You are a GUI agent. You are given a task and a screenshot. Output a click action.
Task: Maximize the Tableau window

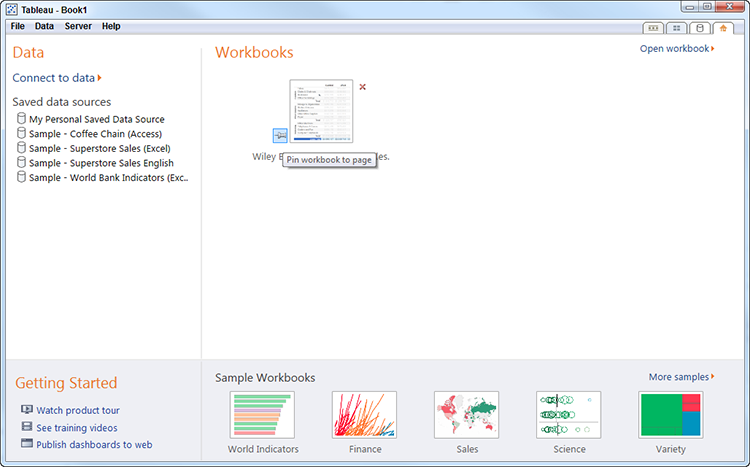tap(706, 7)
